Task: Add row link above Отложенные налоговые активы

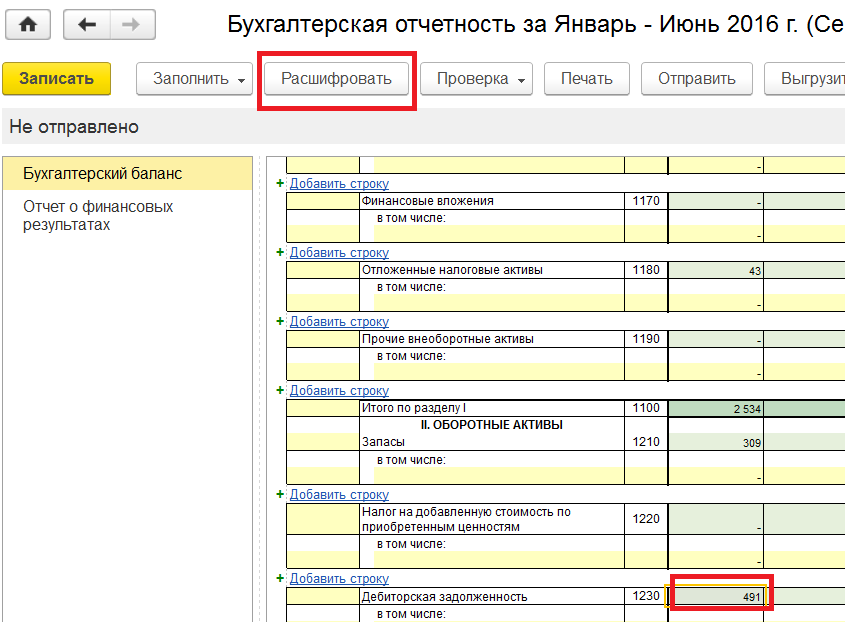Action: (339, 253)
